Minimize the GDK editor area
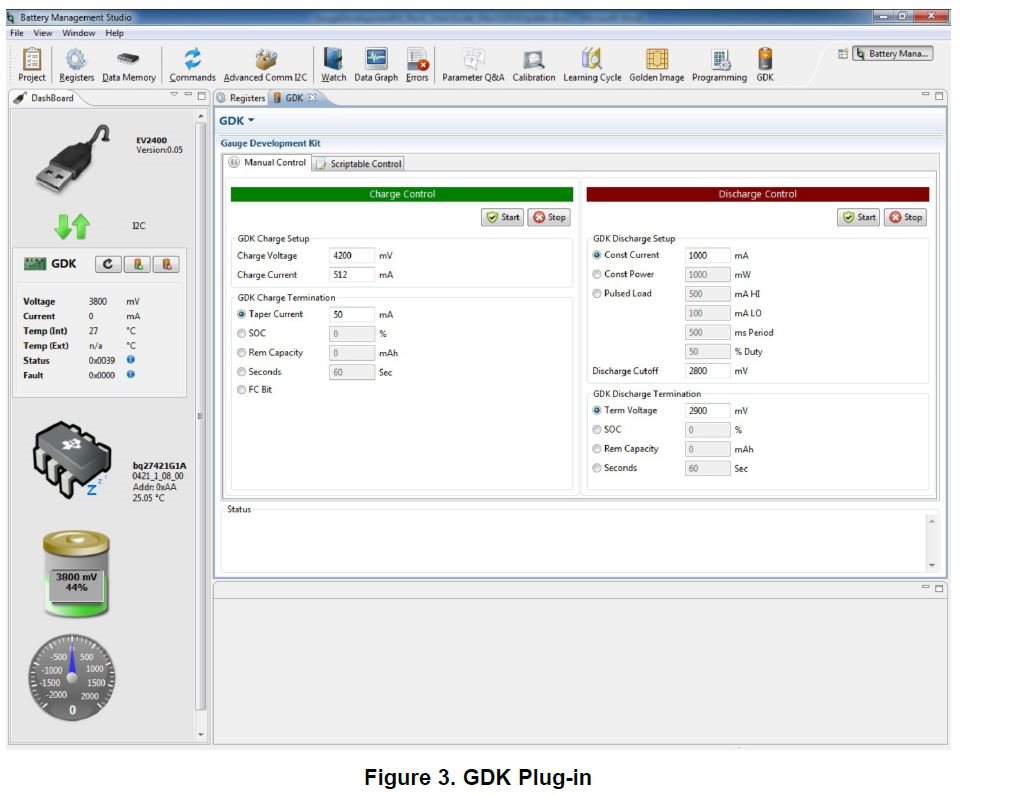Screen dimensions: 1010x797 [925, 94]
